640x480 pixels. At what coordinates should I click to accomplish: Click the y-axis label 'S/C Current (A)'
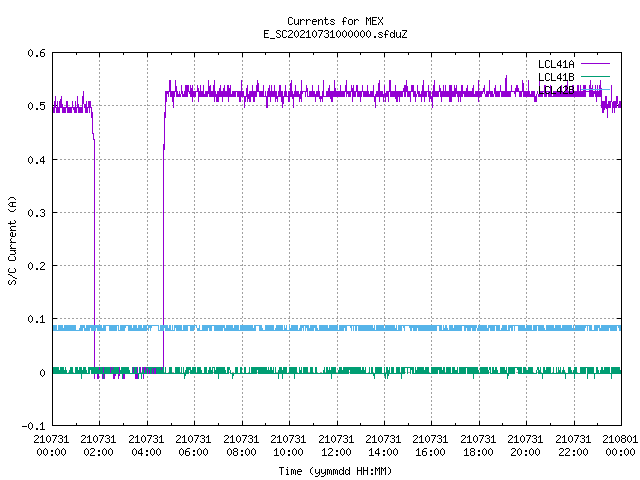[12, 240]
